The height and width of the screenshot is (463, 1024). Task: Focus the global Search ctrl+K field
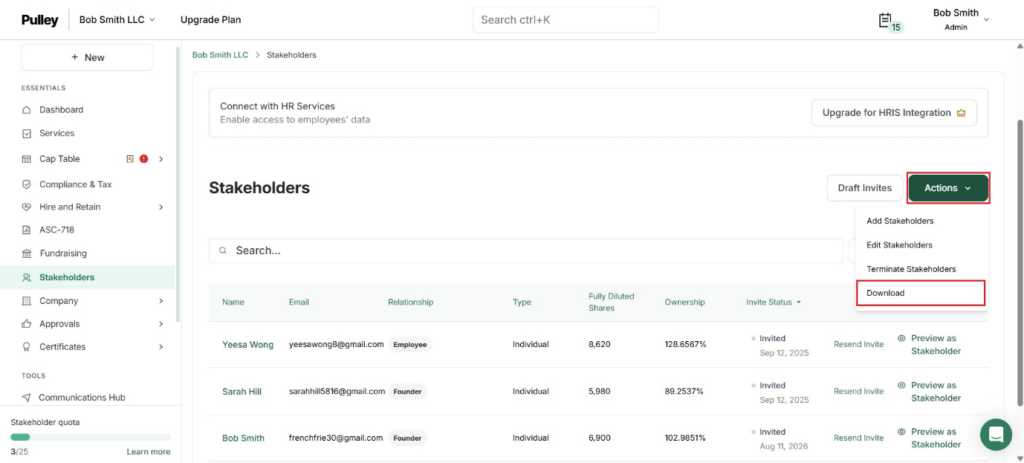(566, 20)
